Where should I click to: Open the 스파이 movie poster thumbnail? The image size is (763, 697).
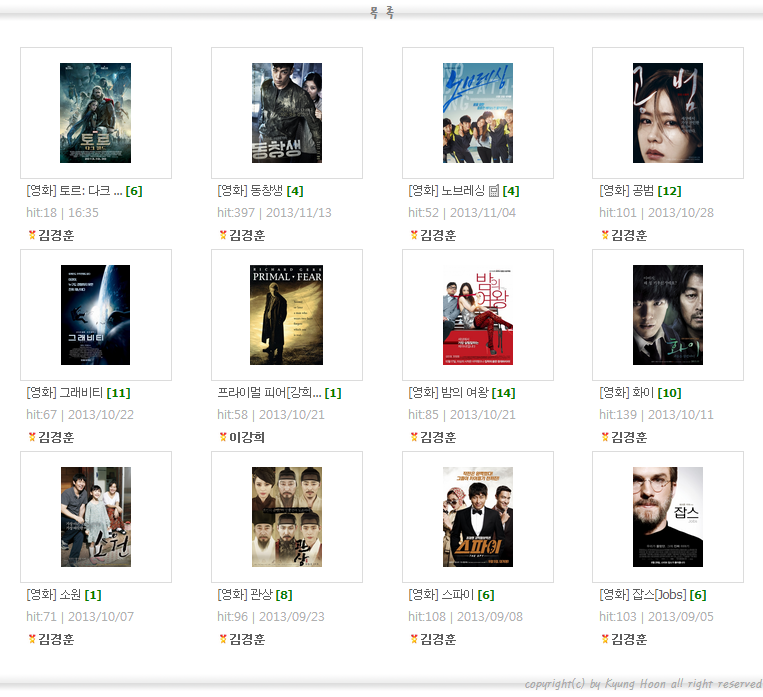coord(478,517)
